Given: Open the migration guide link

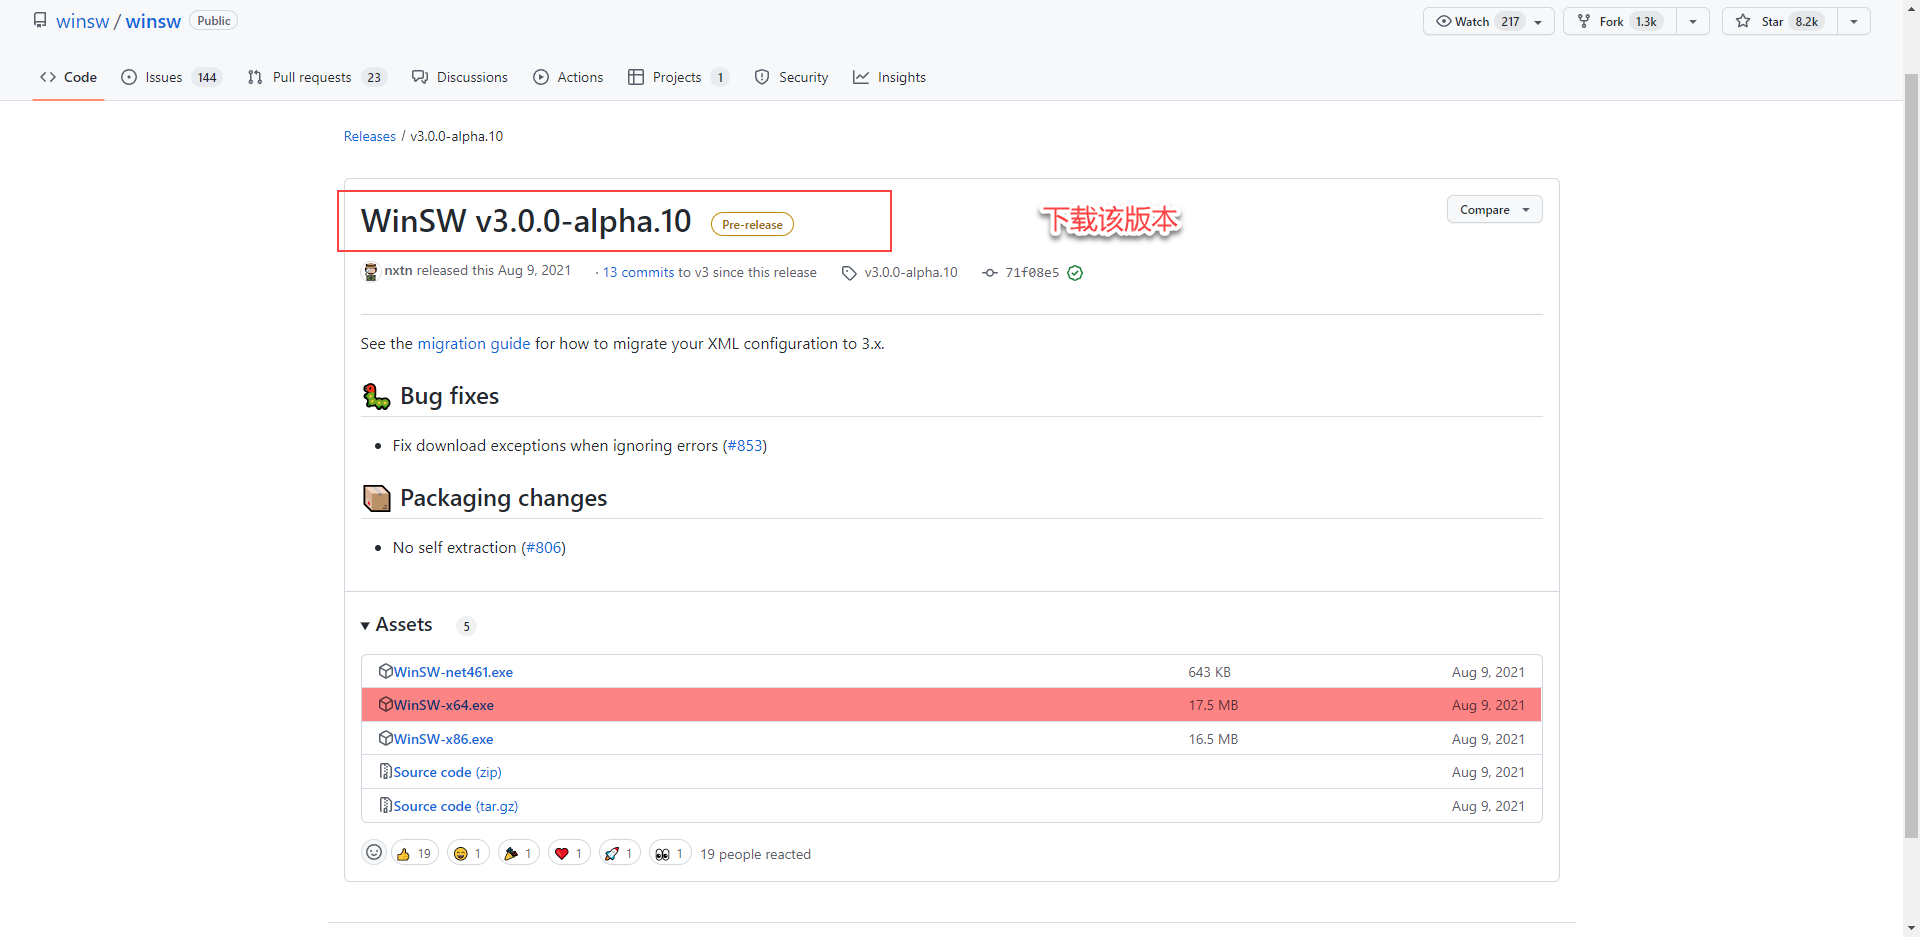Looking at the screenshot, I should coord(474,344).
